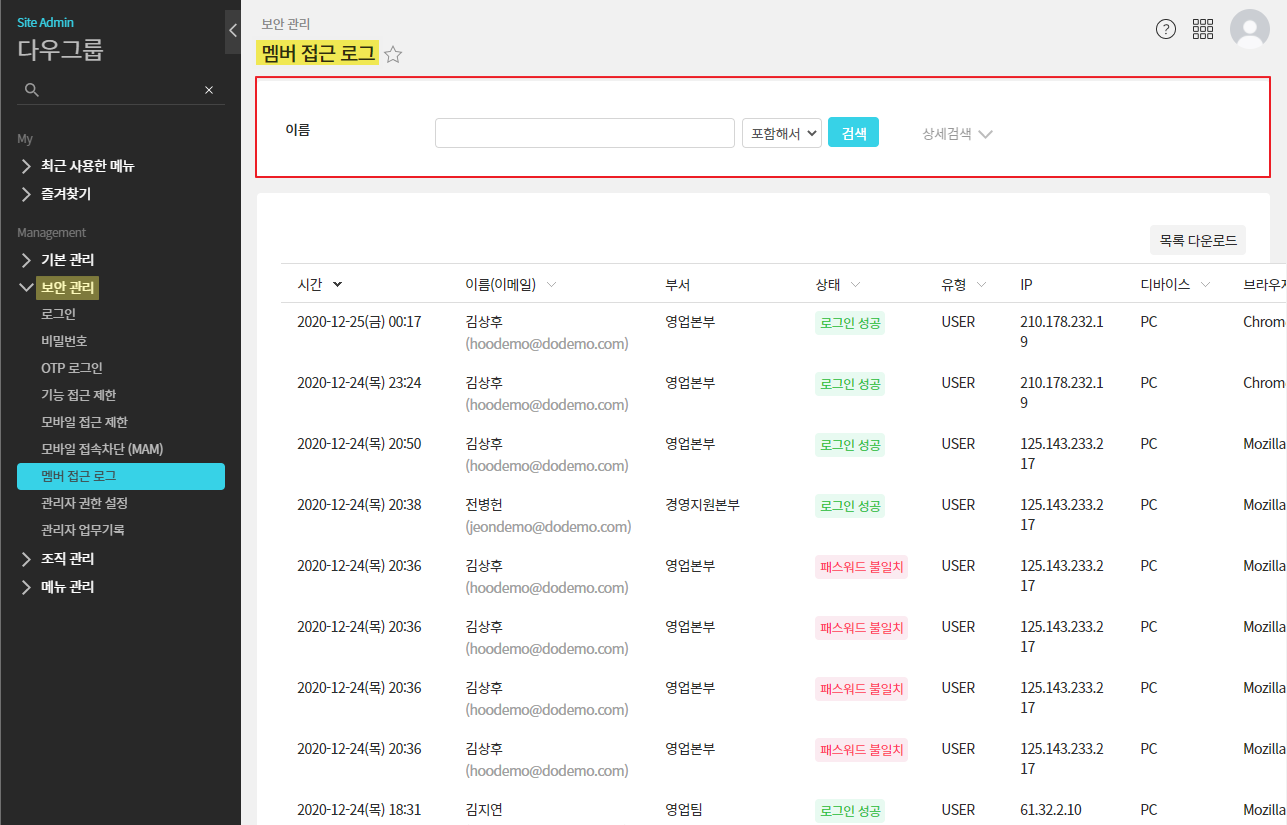The height and width of the screenshot is (825, 1287).
Task: Expand the 최근 사용한 메뉴 section
Action: pos(87,166)
